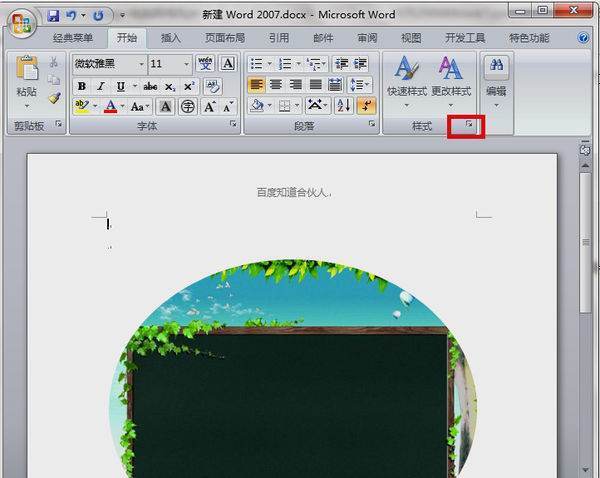Open the 审阅 tab
This screenshot has height=478, width=600.
click(x=367, y=38)
